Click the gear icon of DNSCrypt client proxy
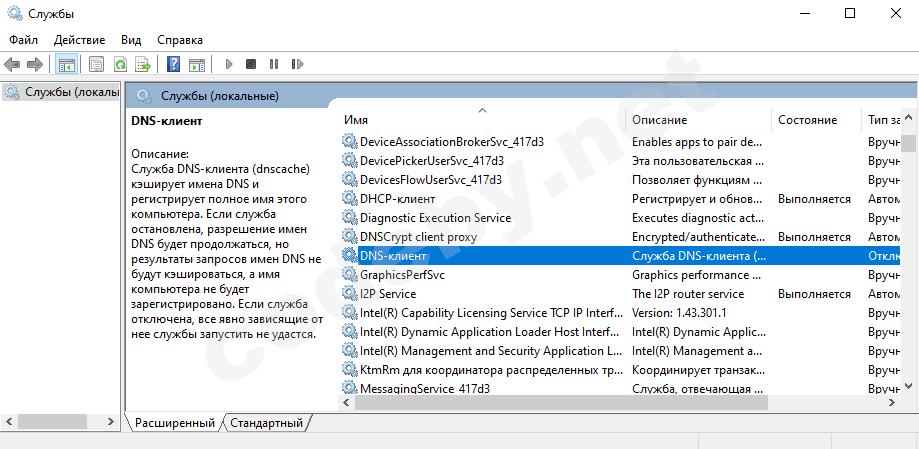The height and width of the screenshot is (449, 919). pos(349,237)
